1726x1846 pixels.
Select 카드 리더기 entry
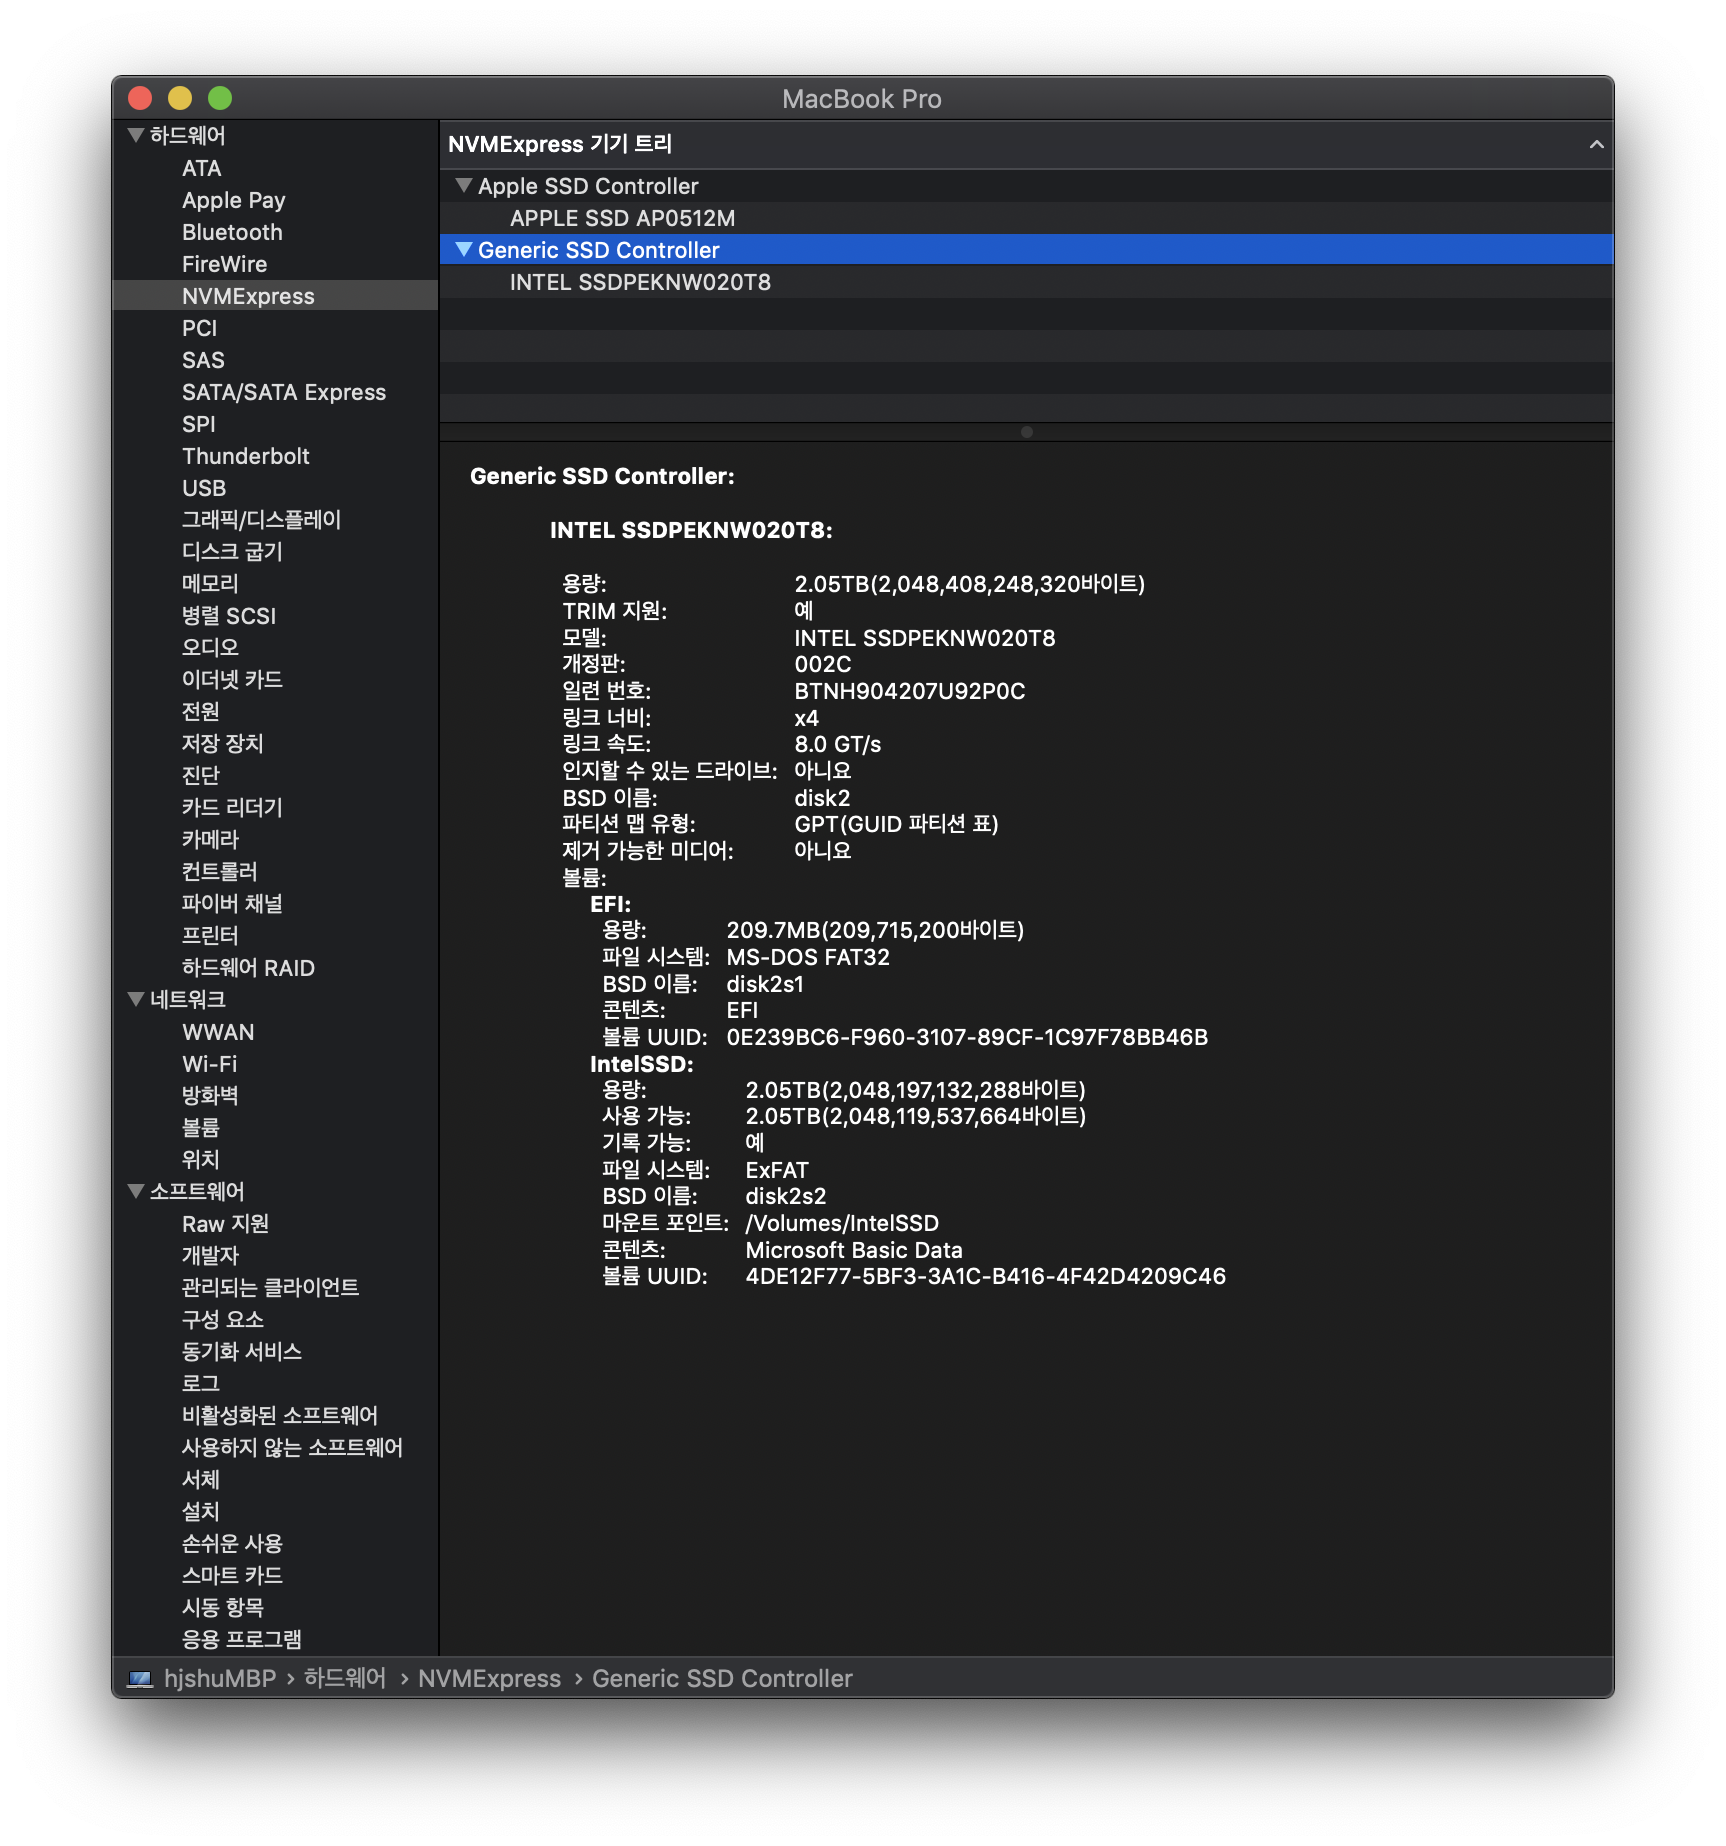click(232, 808)
